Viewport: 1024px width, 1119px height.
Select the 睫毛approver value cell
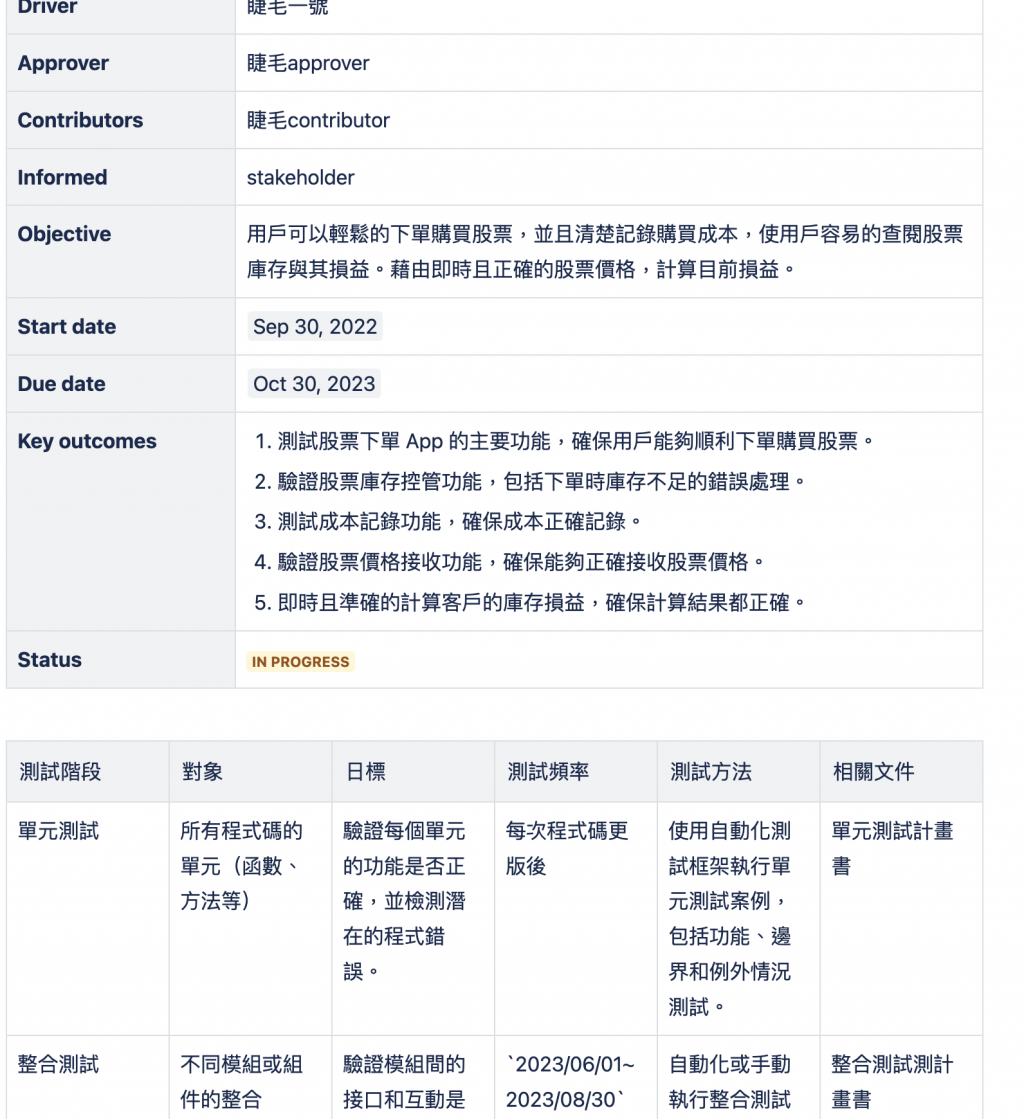coord(609,63)
